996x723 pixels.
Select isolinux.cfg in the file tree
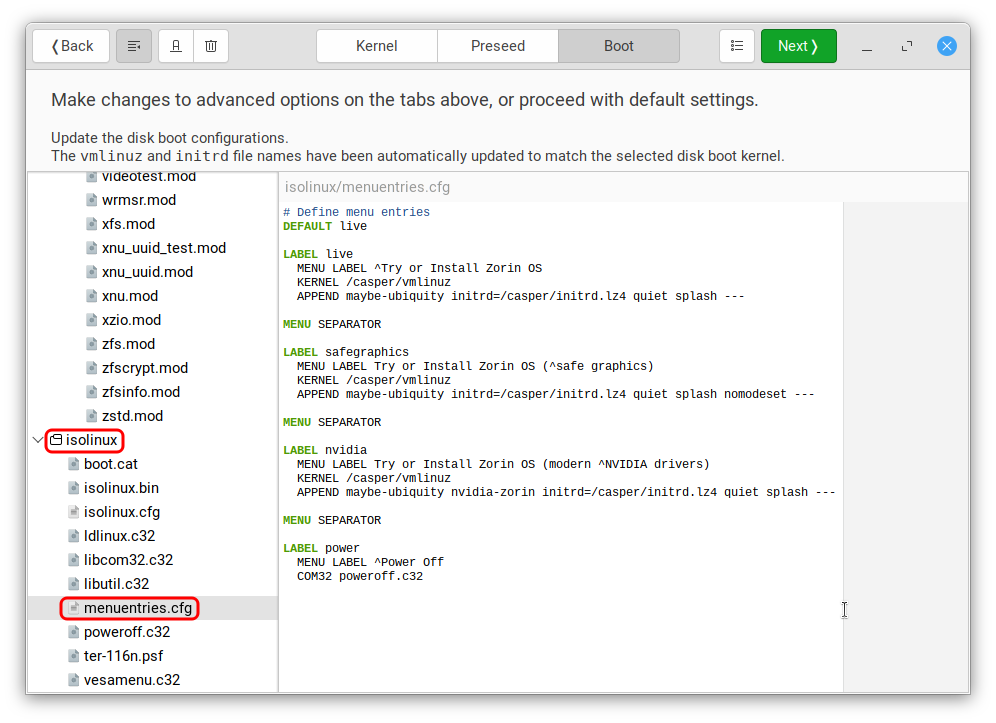124,511
